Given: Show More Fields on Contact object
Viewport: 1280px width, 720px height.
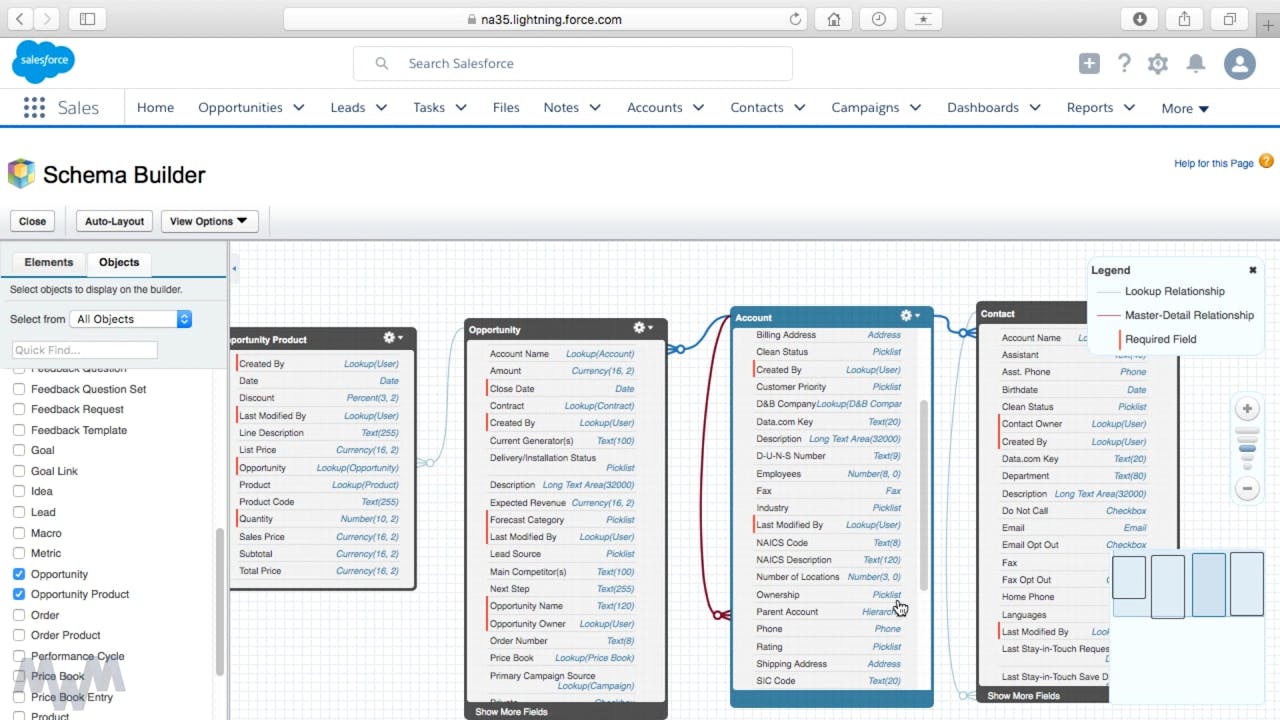Looking at the screenshot, I should pos(1023,696).
